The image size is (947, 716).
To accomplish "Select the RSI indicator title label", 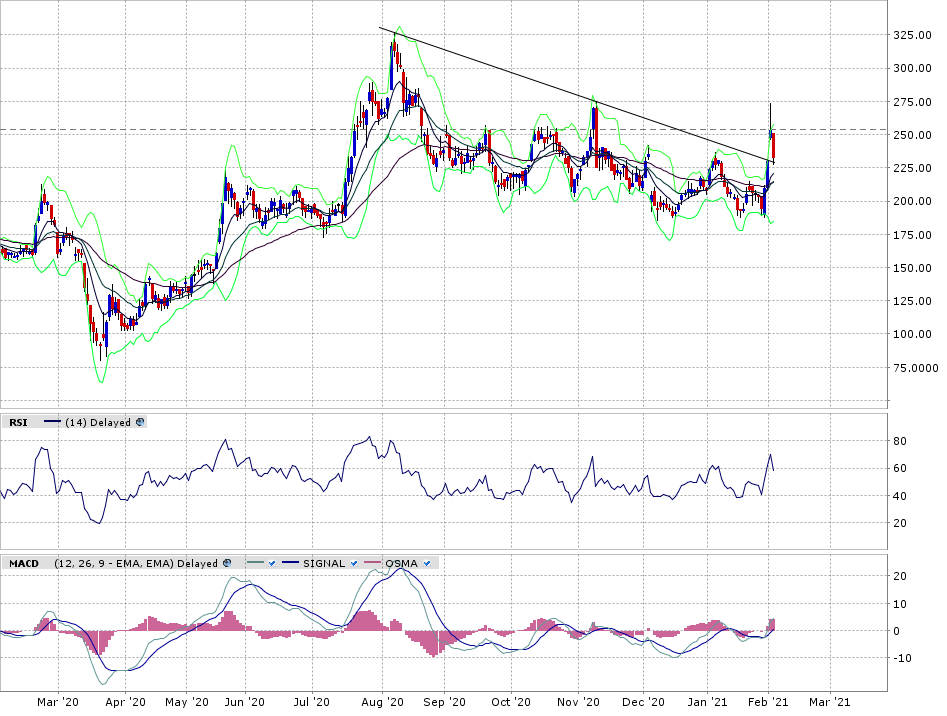I will 18,423.
